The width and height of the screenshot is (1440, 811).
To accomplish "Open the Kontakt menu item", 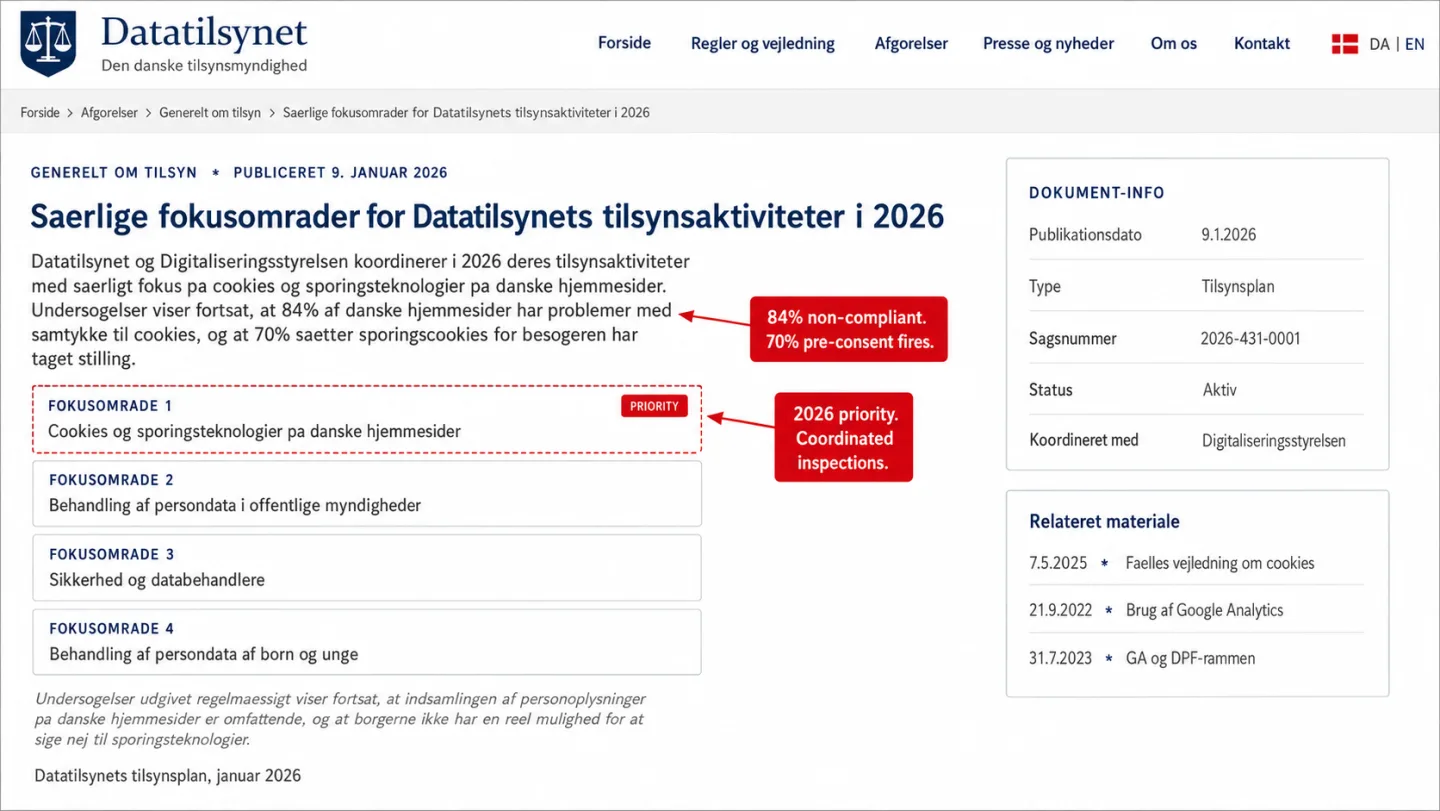I will (1262, 44).
